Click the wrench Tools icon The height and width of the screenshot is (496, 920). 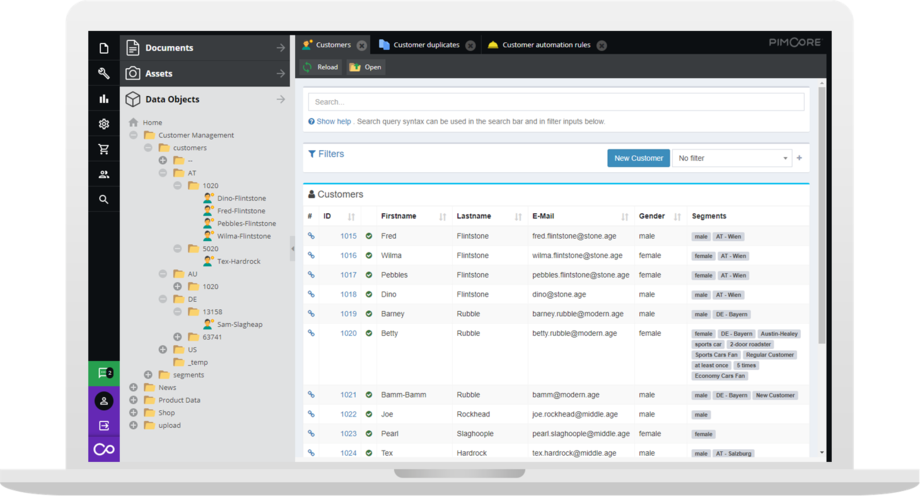pos(104,73)
